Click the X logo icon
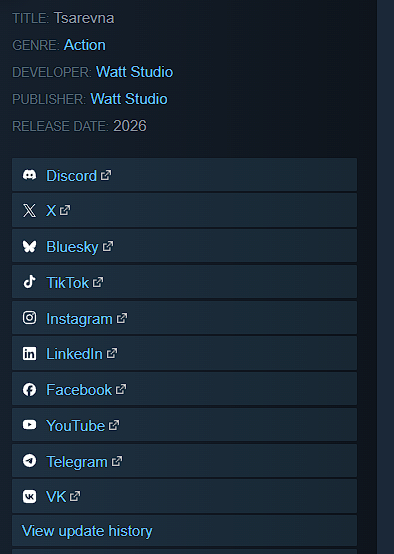Viewport: 394px width, 554px height. [29, 211]
